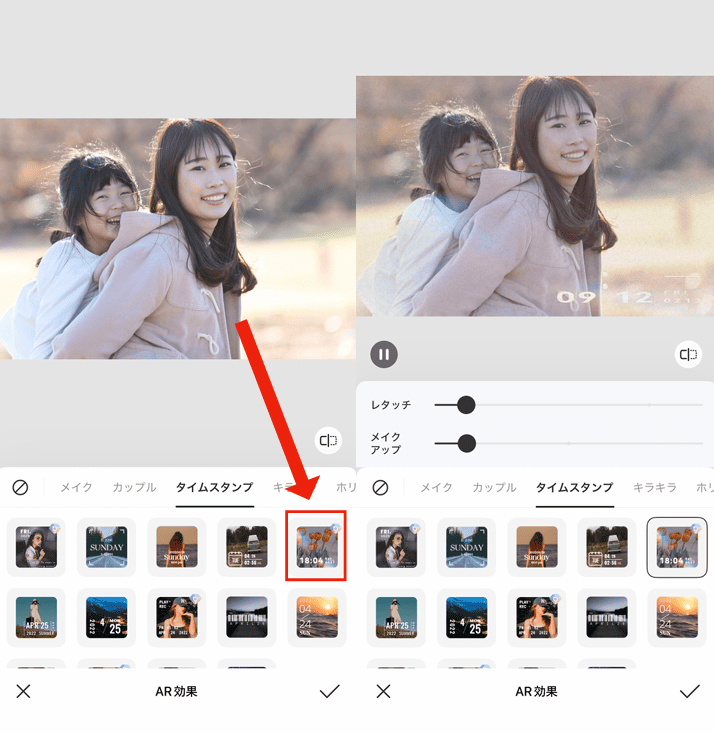Viewport: 714px width, 734px height.
Task: Open カップル tab in left screen
Action: click(134, 487)
